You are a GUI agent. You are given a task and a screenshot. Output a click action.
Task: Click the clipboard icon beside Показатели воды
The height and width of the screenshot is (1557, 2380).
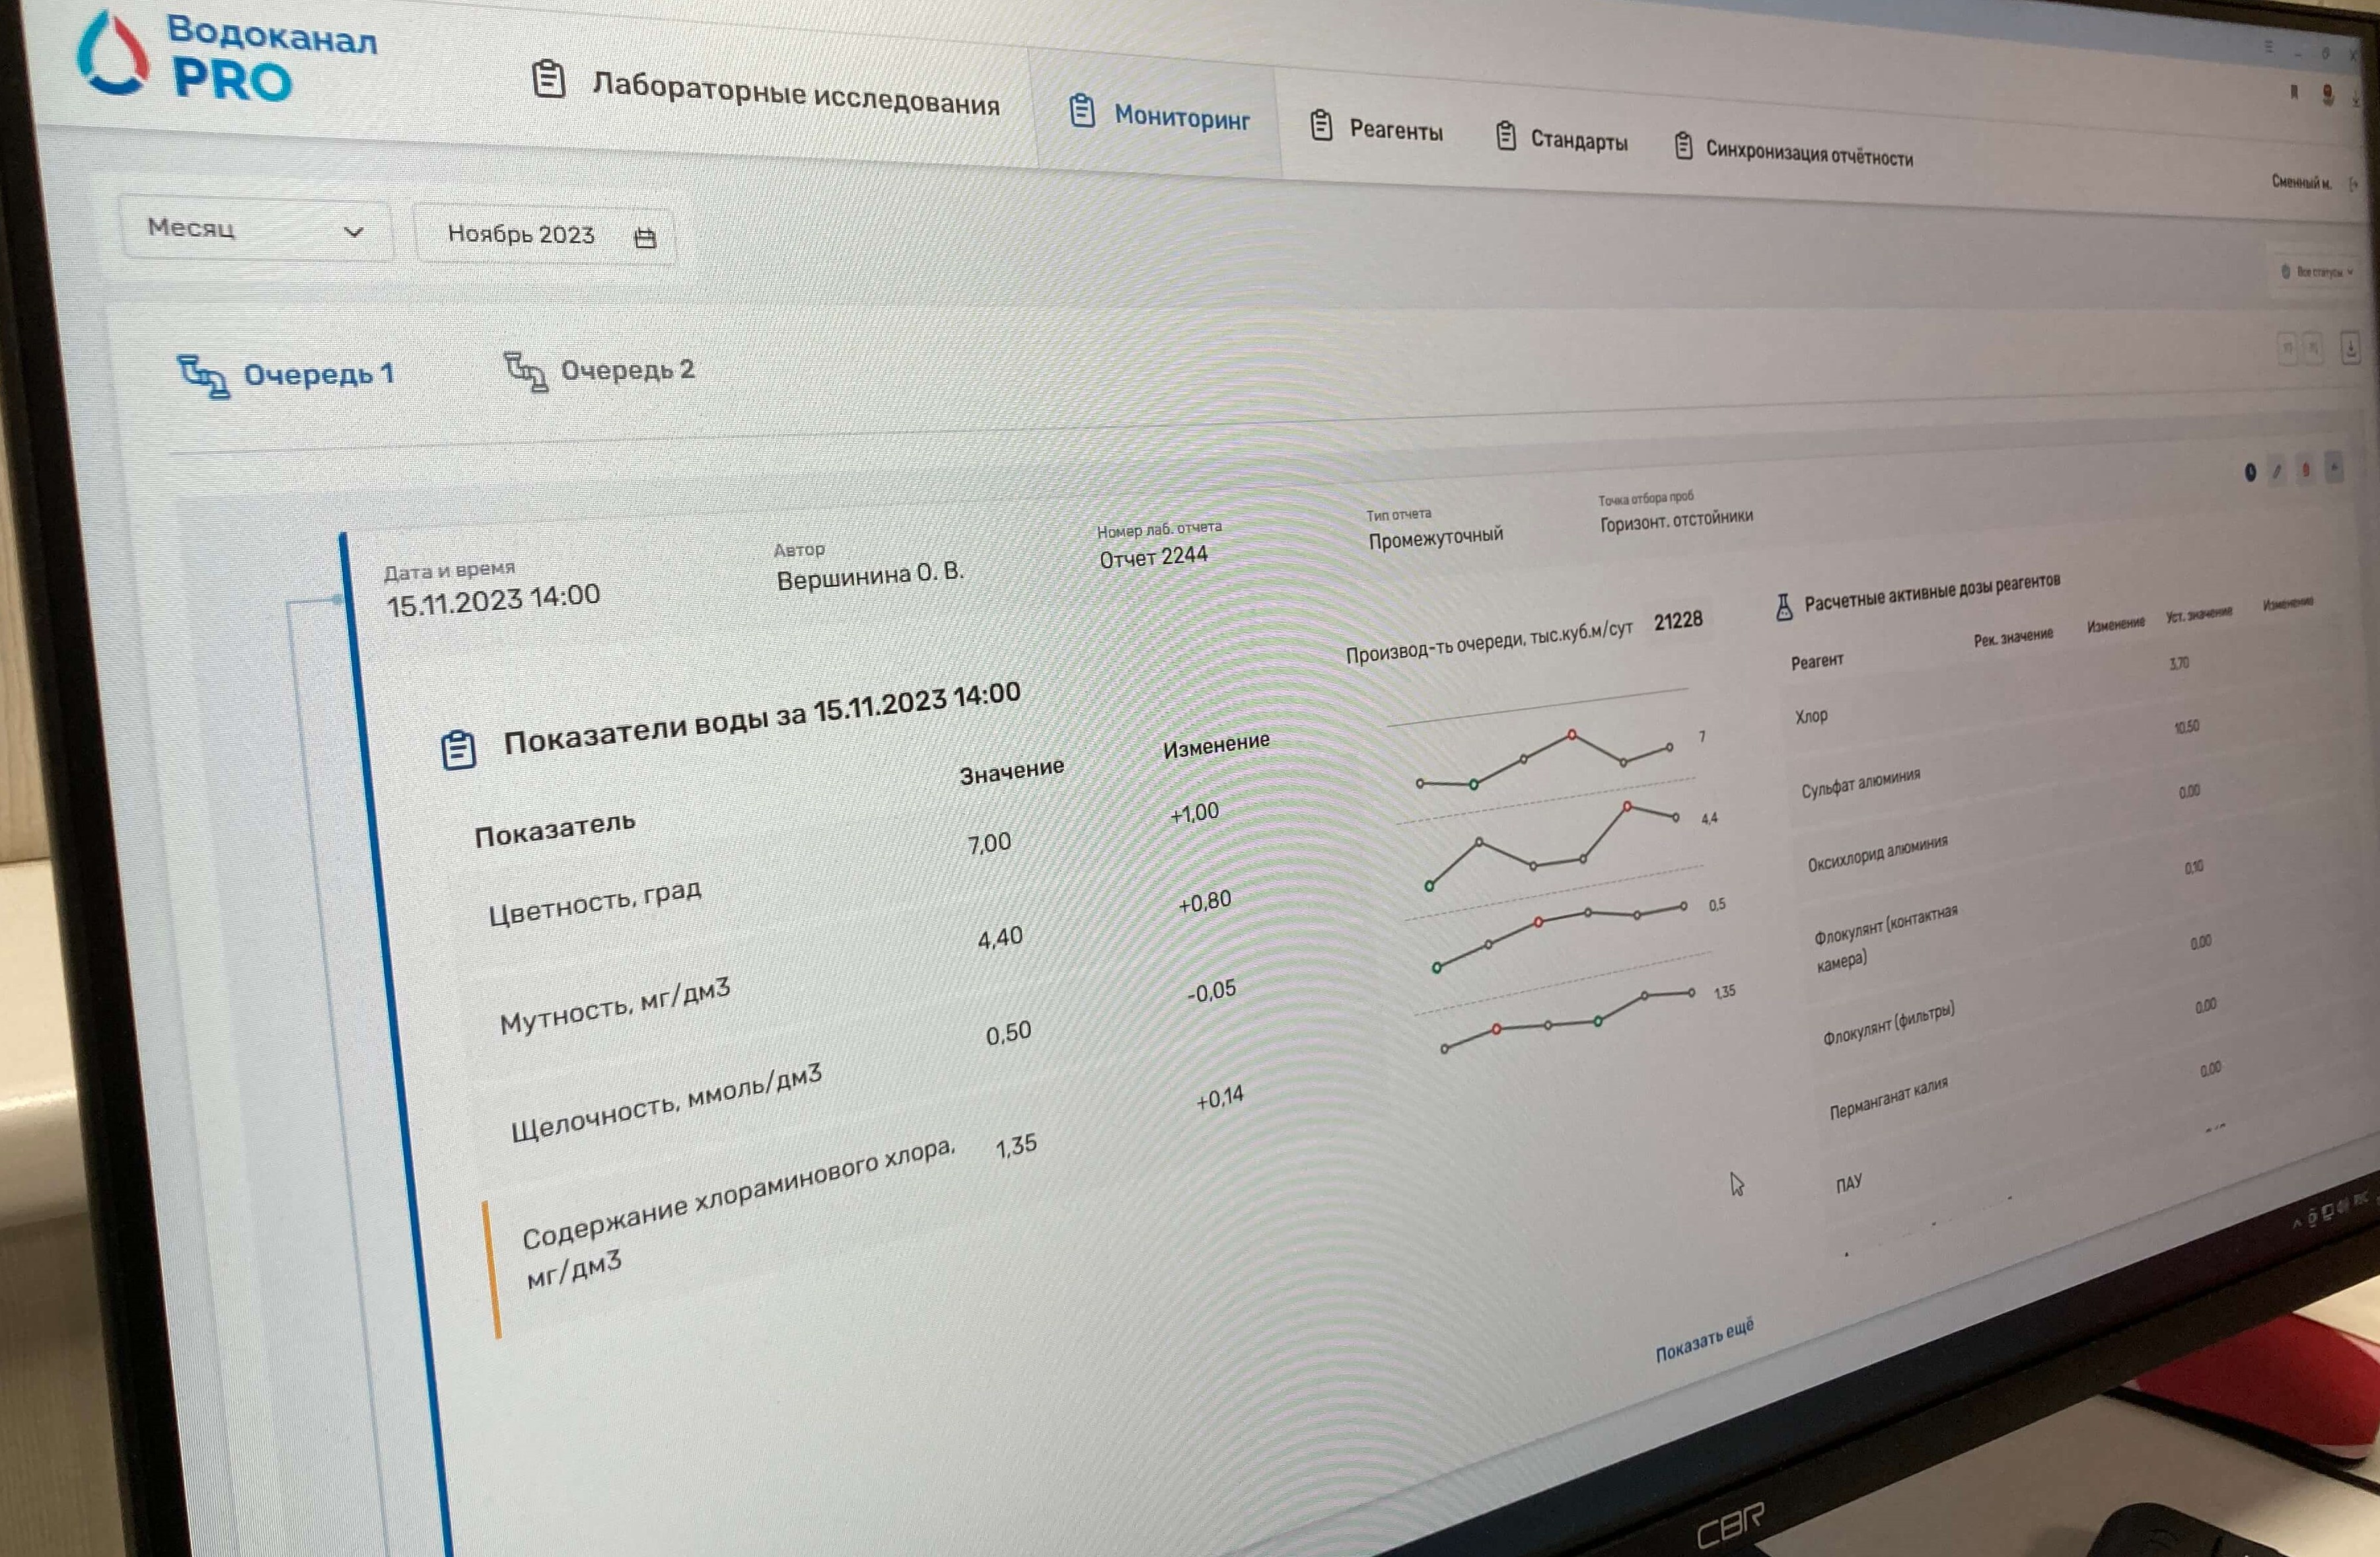(459, 749)
